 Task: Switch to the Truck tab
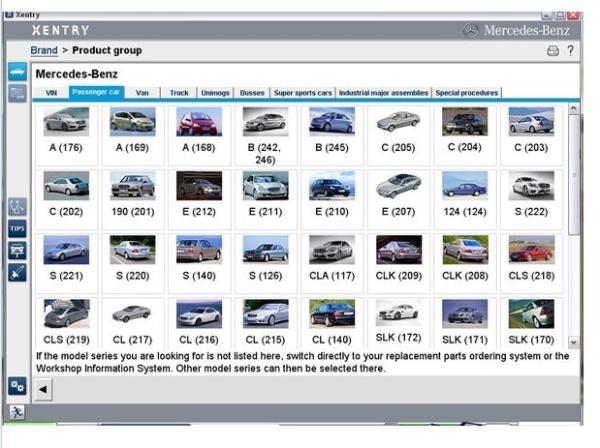click(x=179, y=93)
